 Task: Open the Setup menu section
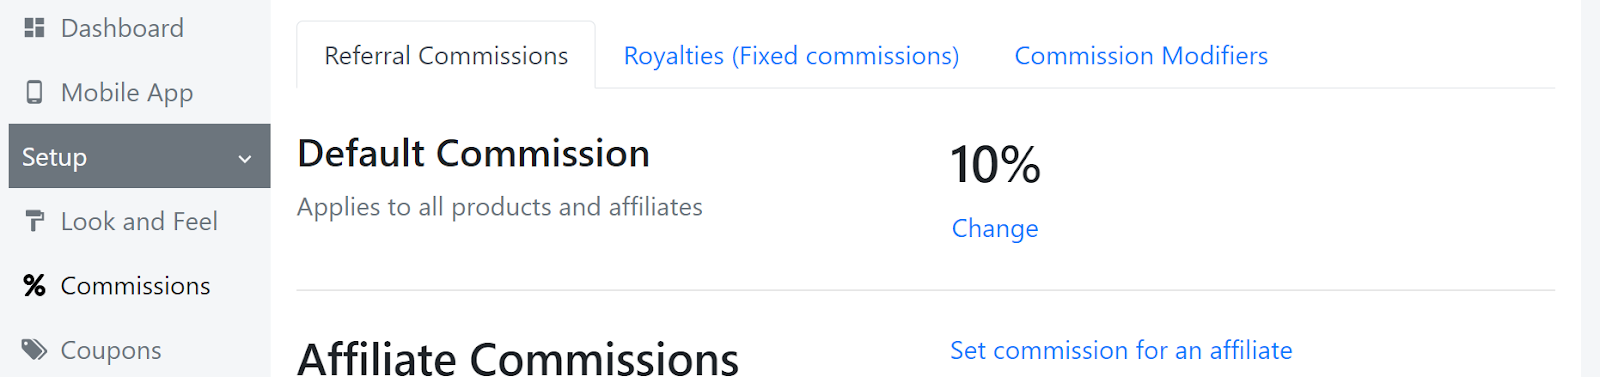click(x=140, y=156)
